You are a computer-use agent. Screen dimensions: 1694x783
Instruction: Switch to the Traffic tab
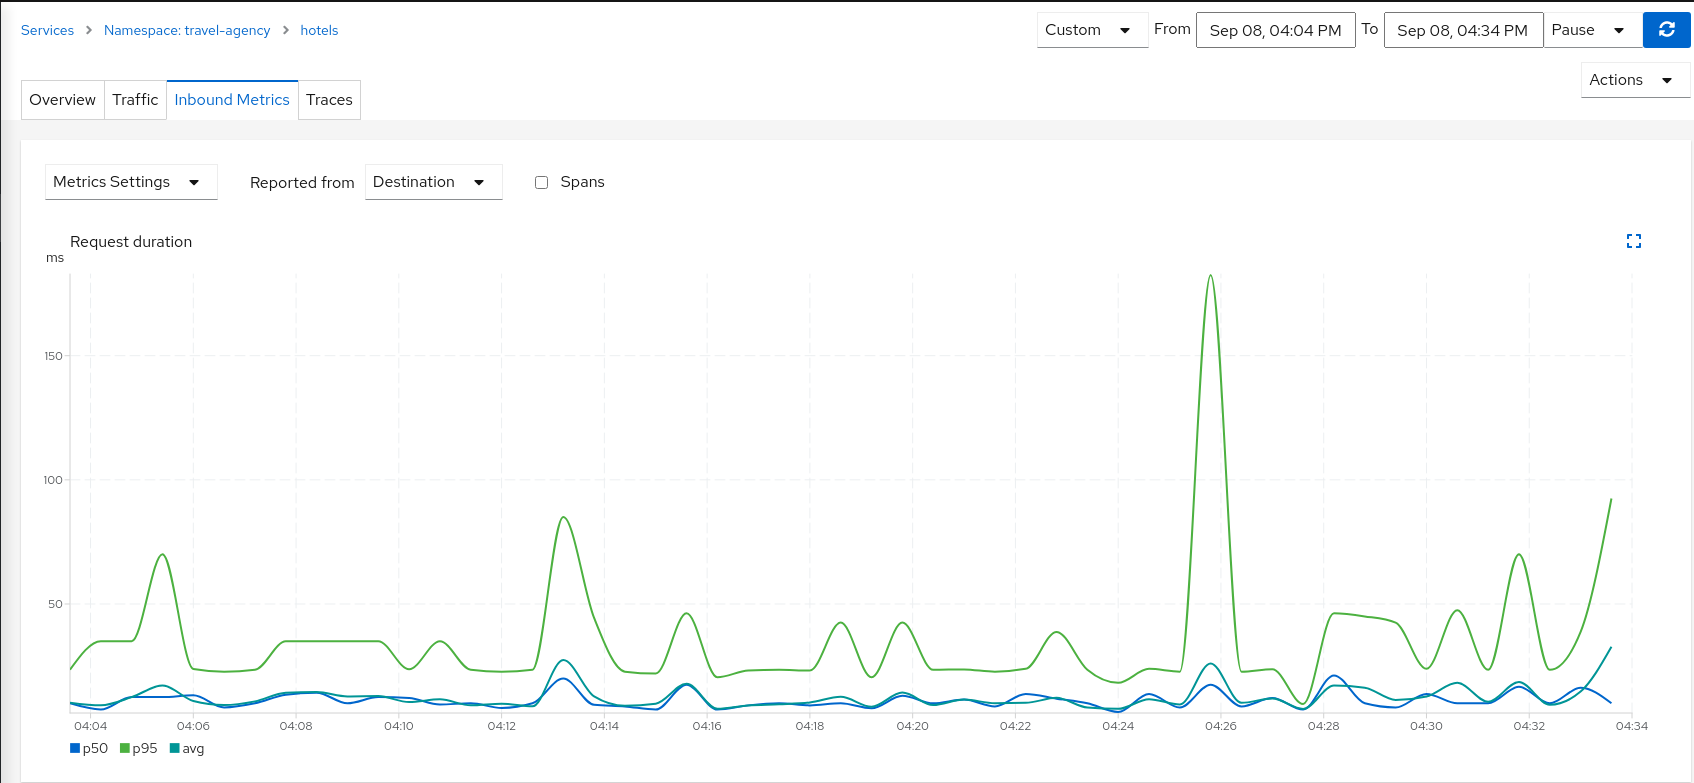click(135, 100)
